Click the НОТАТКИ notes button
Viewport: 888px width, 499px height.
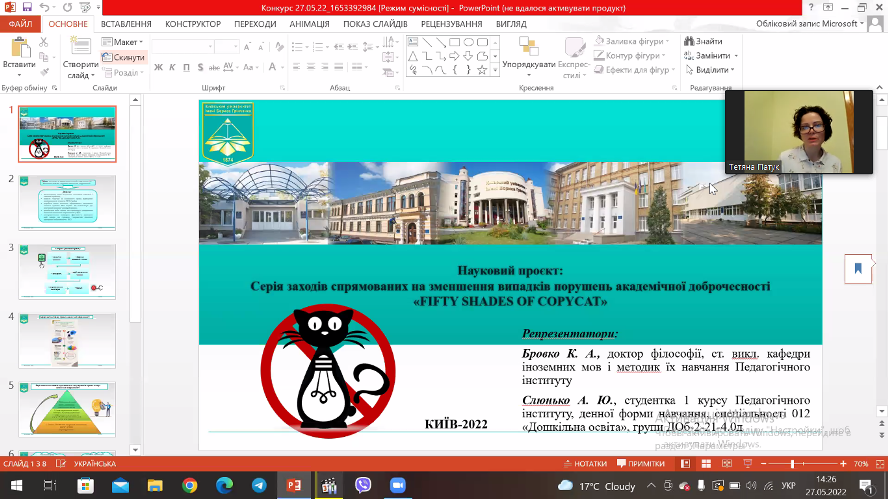pos(586,463)
